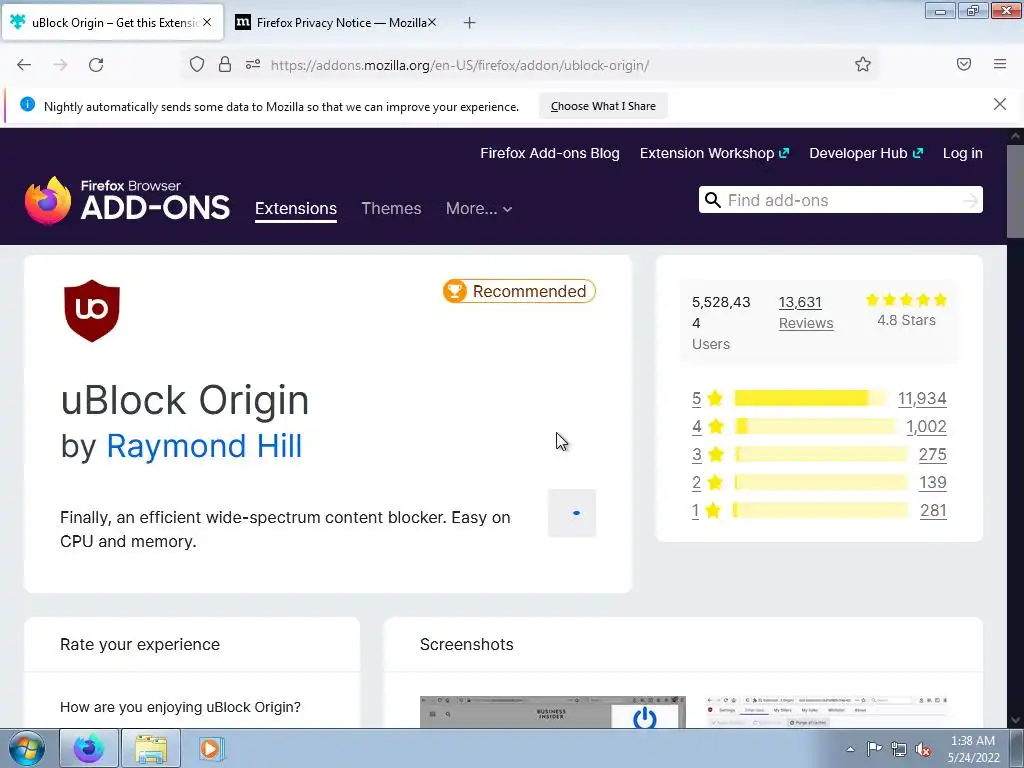This screenshot has width=1024, height=768.
Task: Open the 139 two-star reviews count
Action: tap(933, 483)
